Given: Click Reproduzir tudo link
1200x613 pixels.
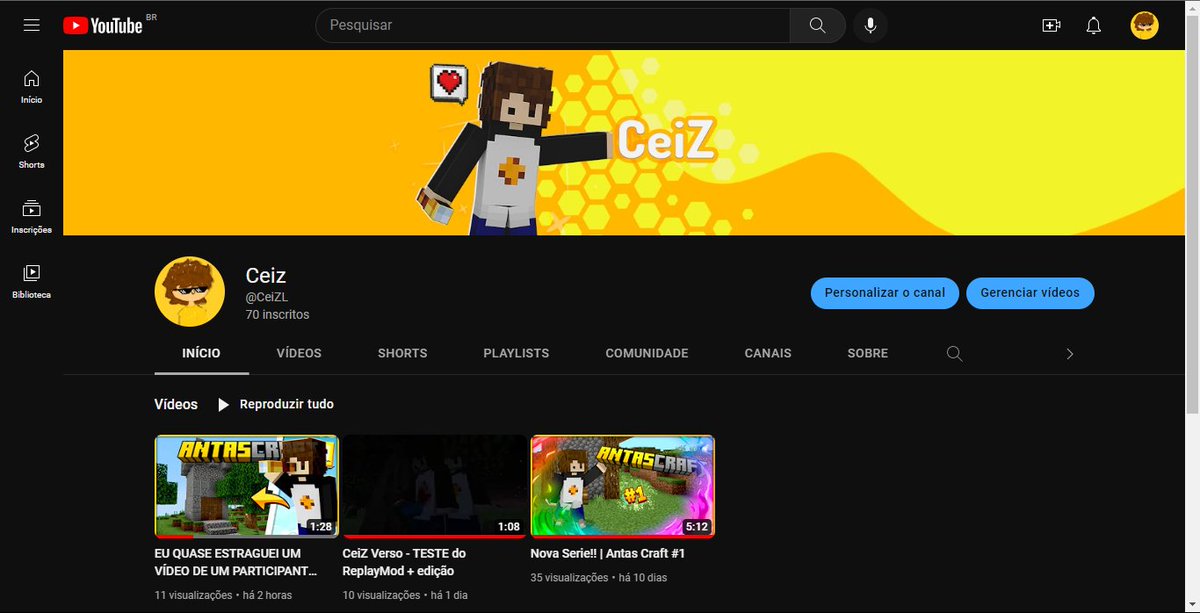Looking at the screenshot, I should (287, 404).
